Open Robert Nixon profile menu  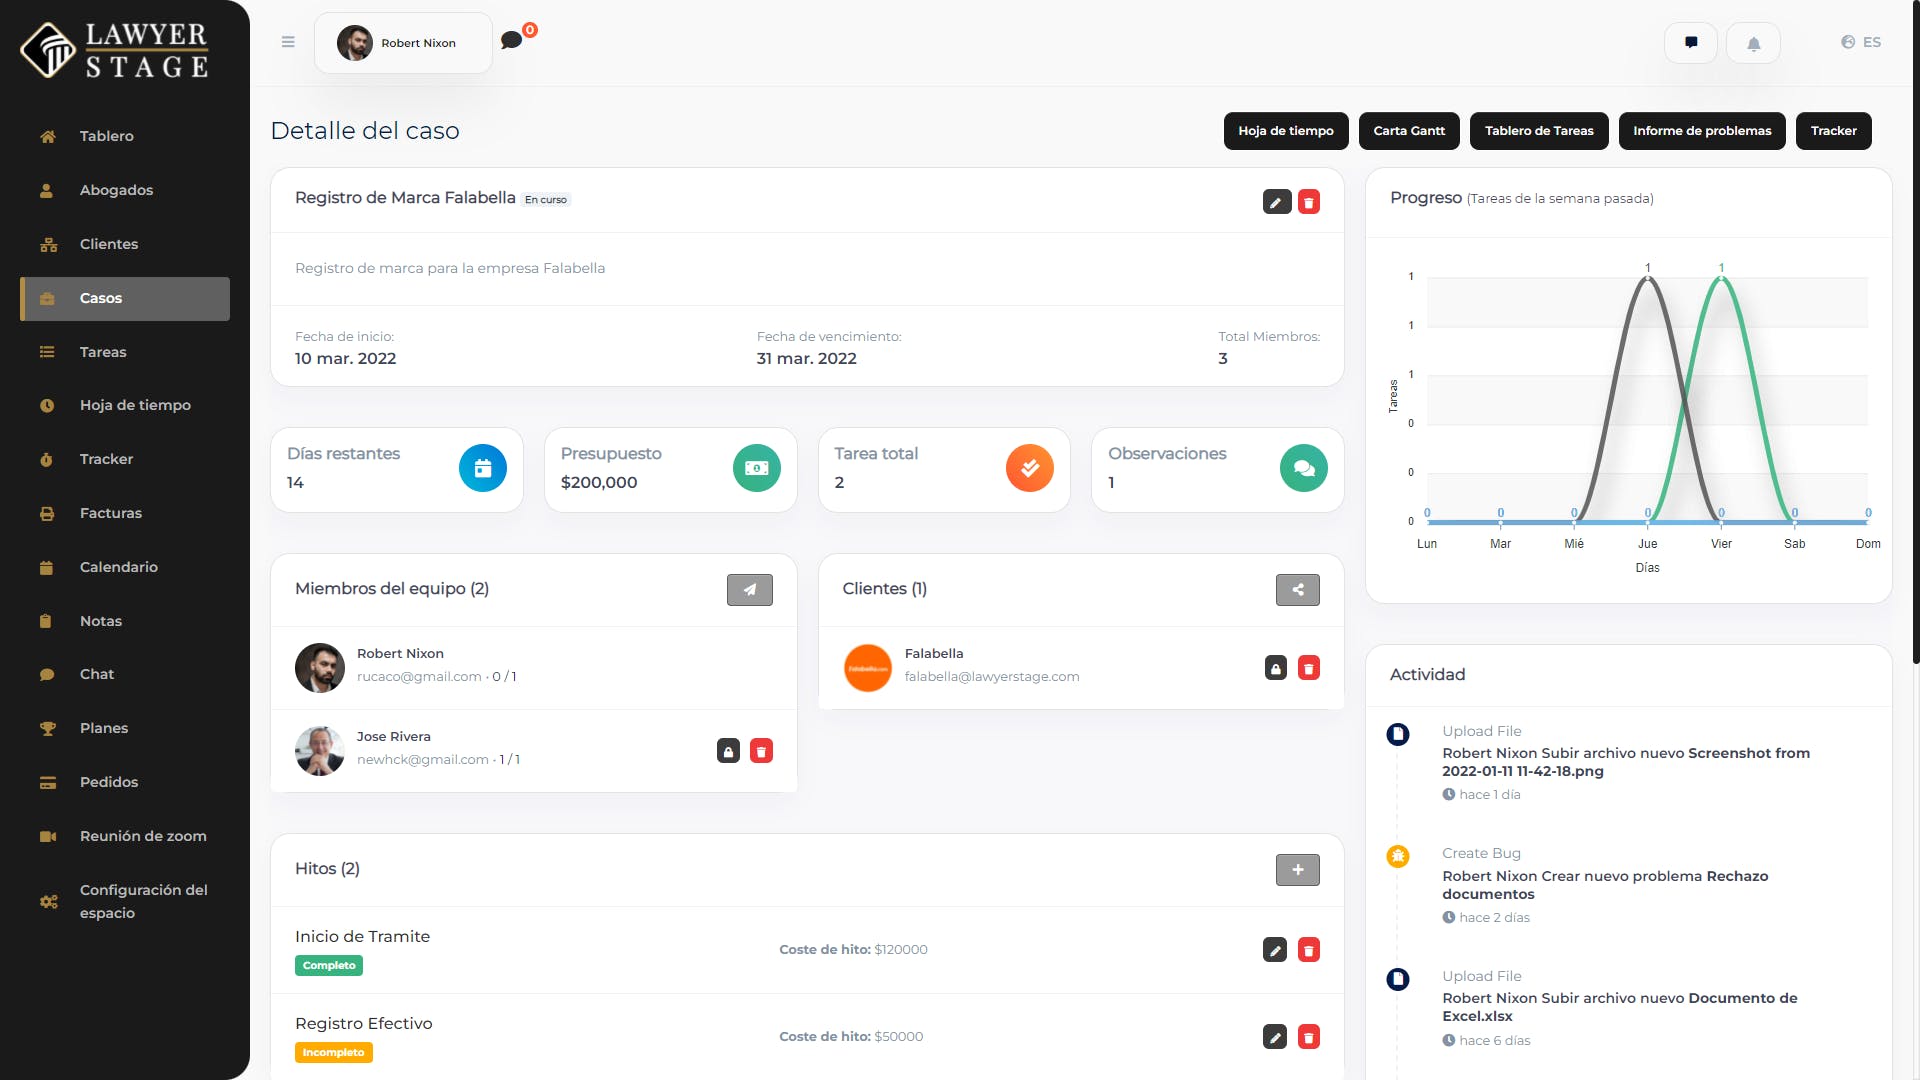click(x=403, y=43)
